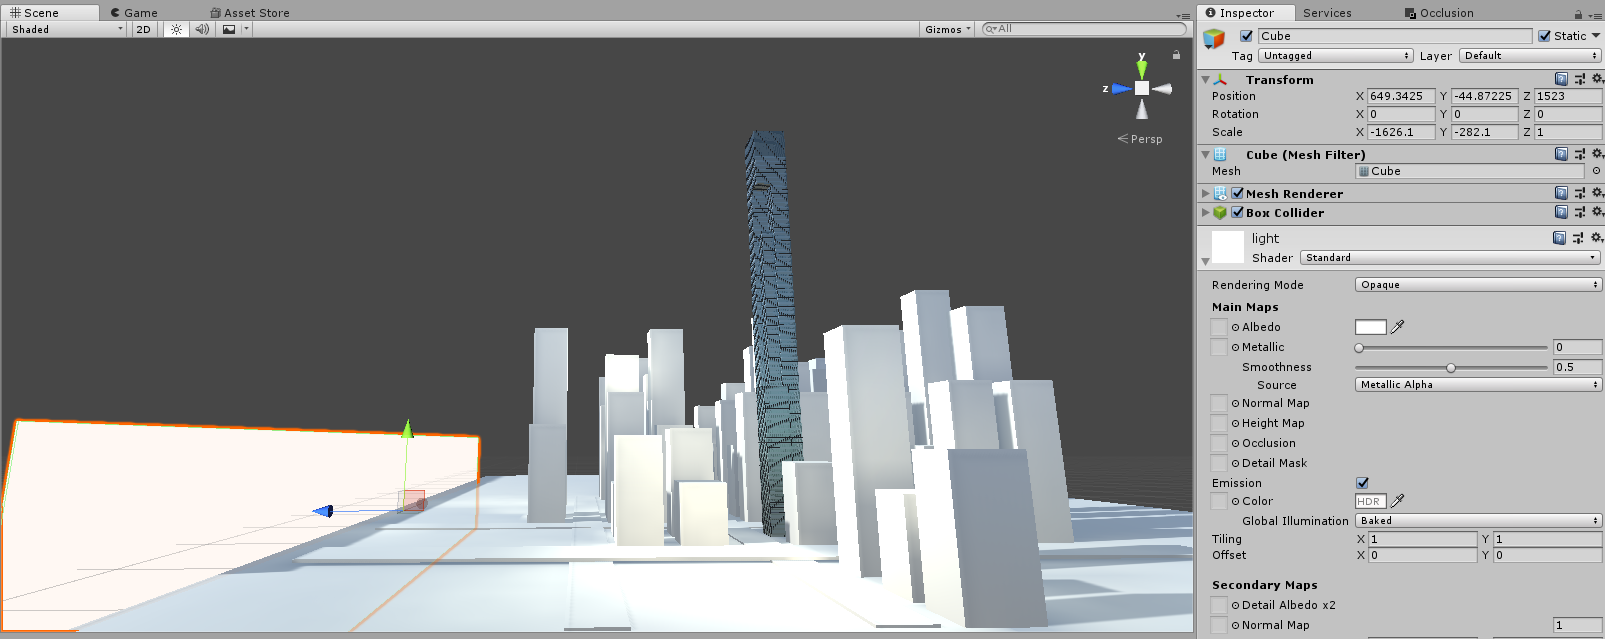Open the Gizmos menu button

(947, 29)
